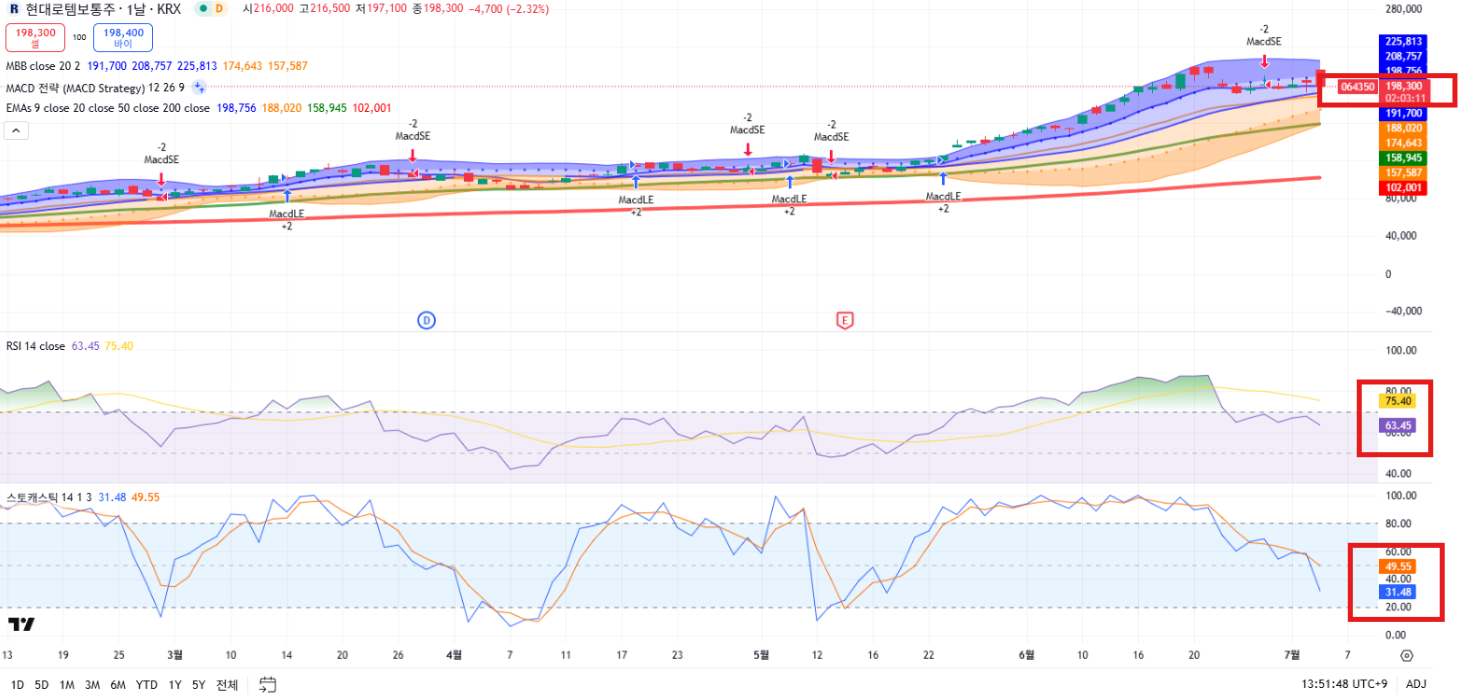Click the 75.40 yellow RSI axis label
Image resolution: width=1458 pixels, height=695 pixels.
click(x=1397, y=401)
